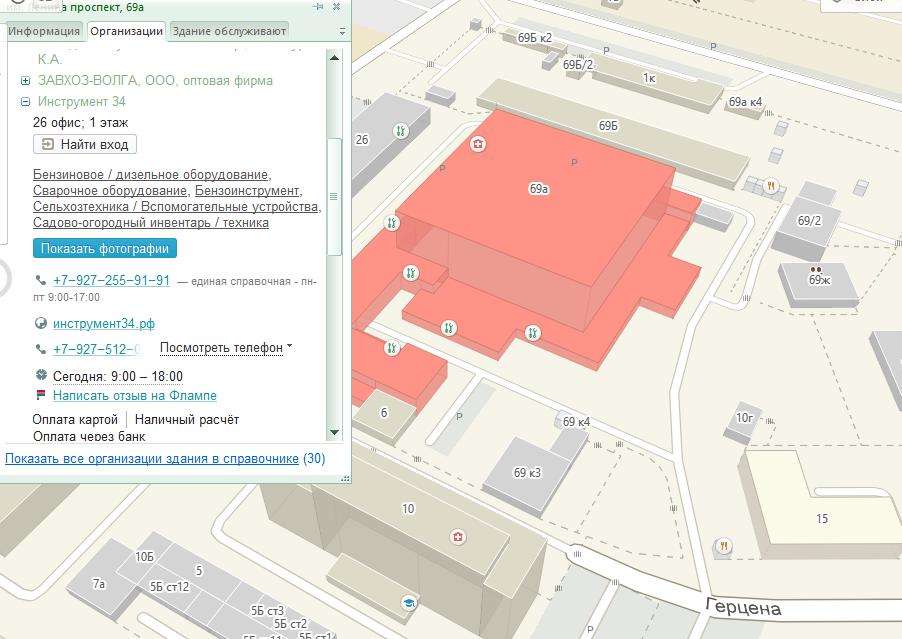Viewport: 902px width, 639px height.
Task: Click the Показать фотографии button
Action: coord(104,248)
